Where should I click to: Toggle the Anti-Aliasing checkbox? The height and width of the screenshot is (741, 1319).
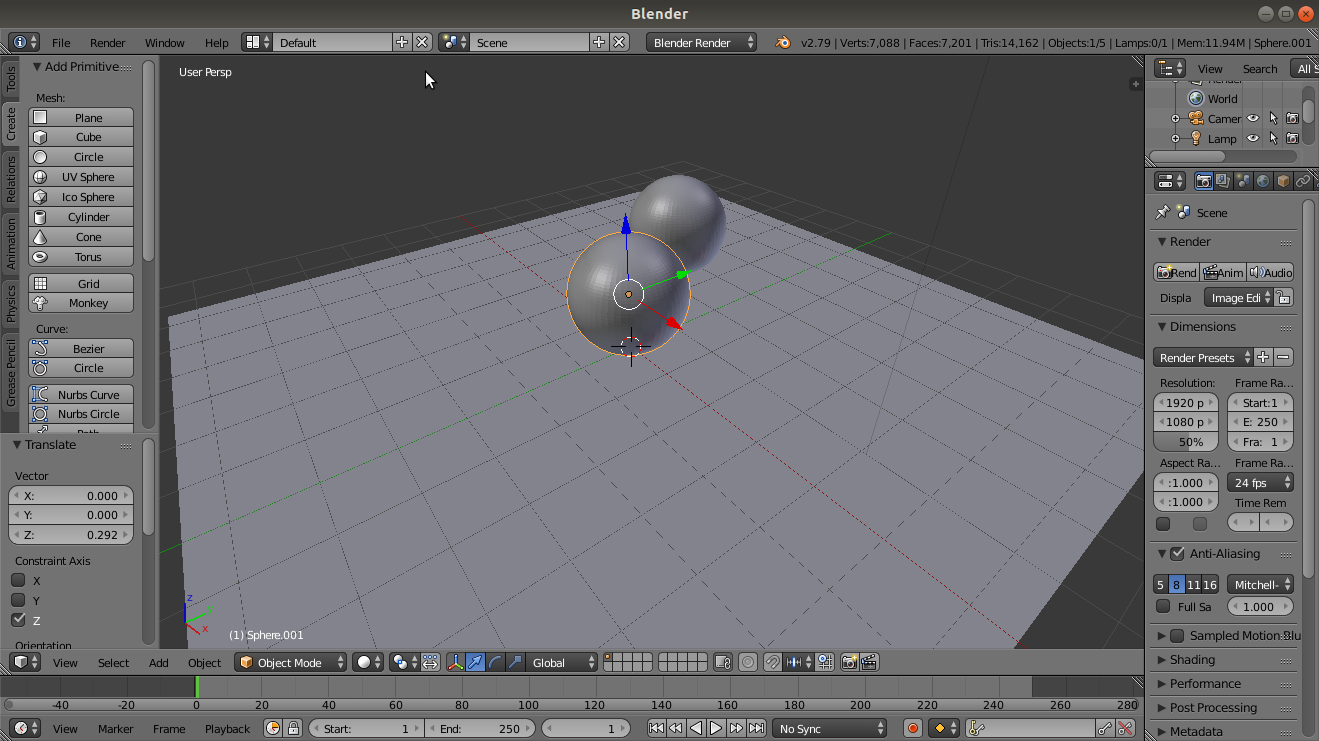coord(1177,554)
